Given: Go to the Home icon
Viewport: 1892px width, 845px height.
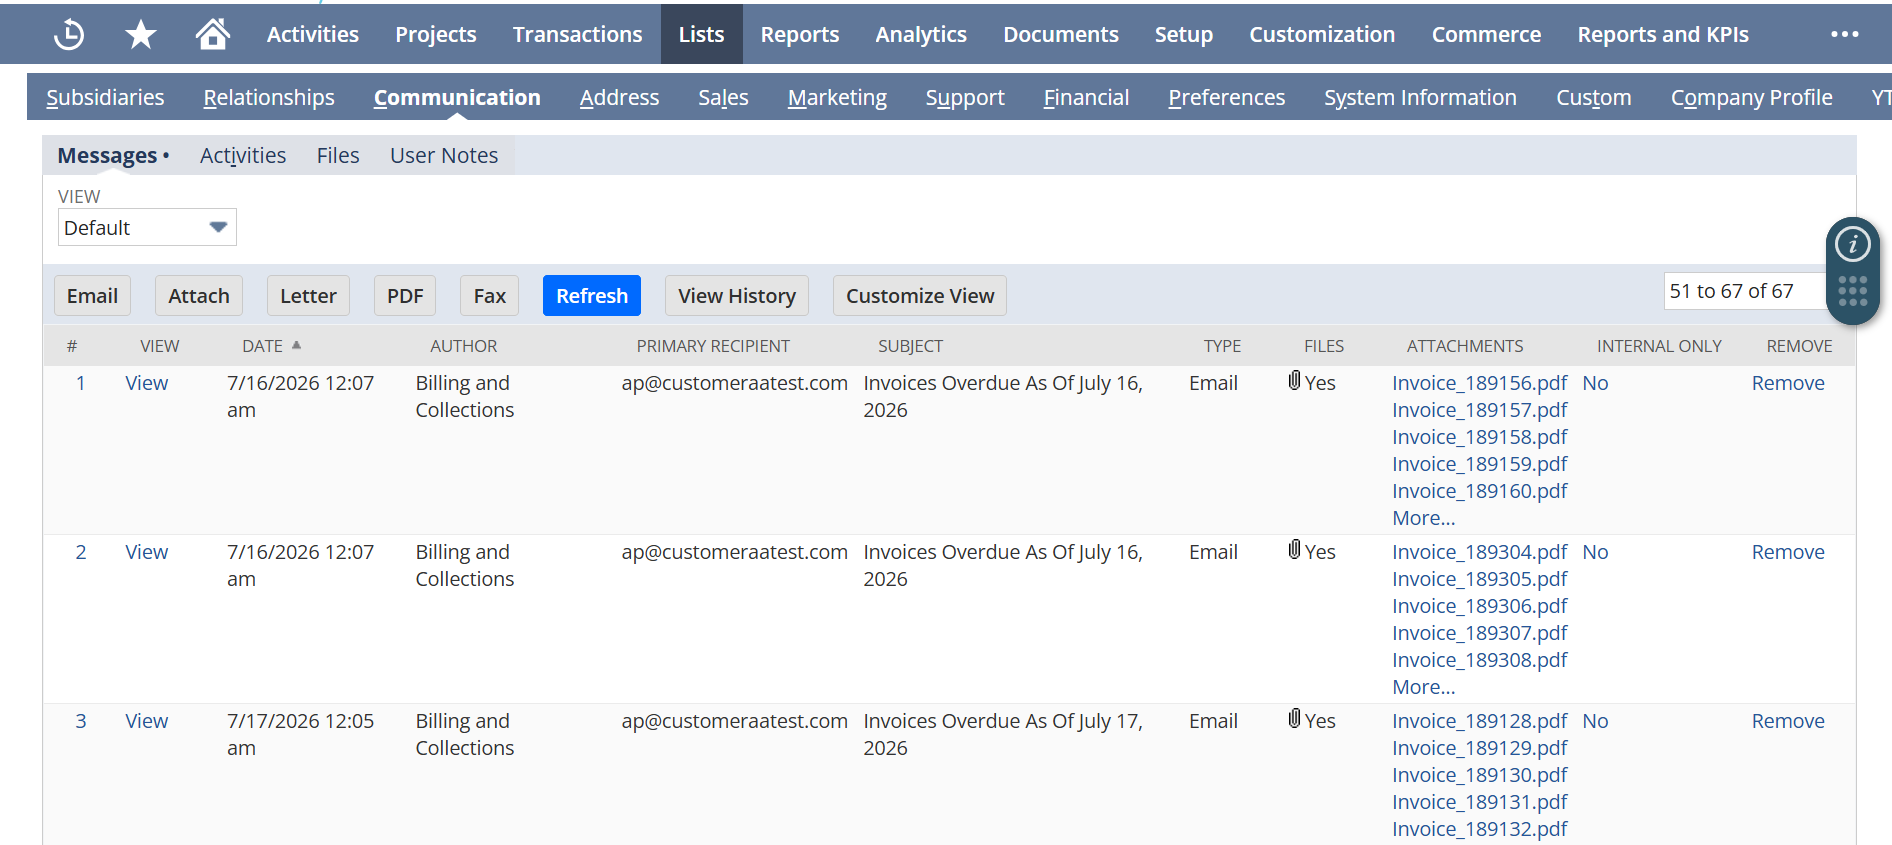Looking at the screenshot, I should [212, 34].
